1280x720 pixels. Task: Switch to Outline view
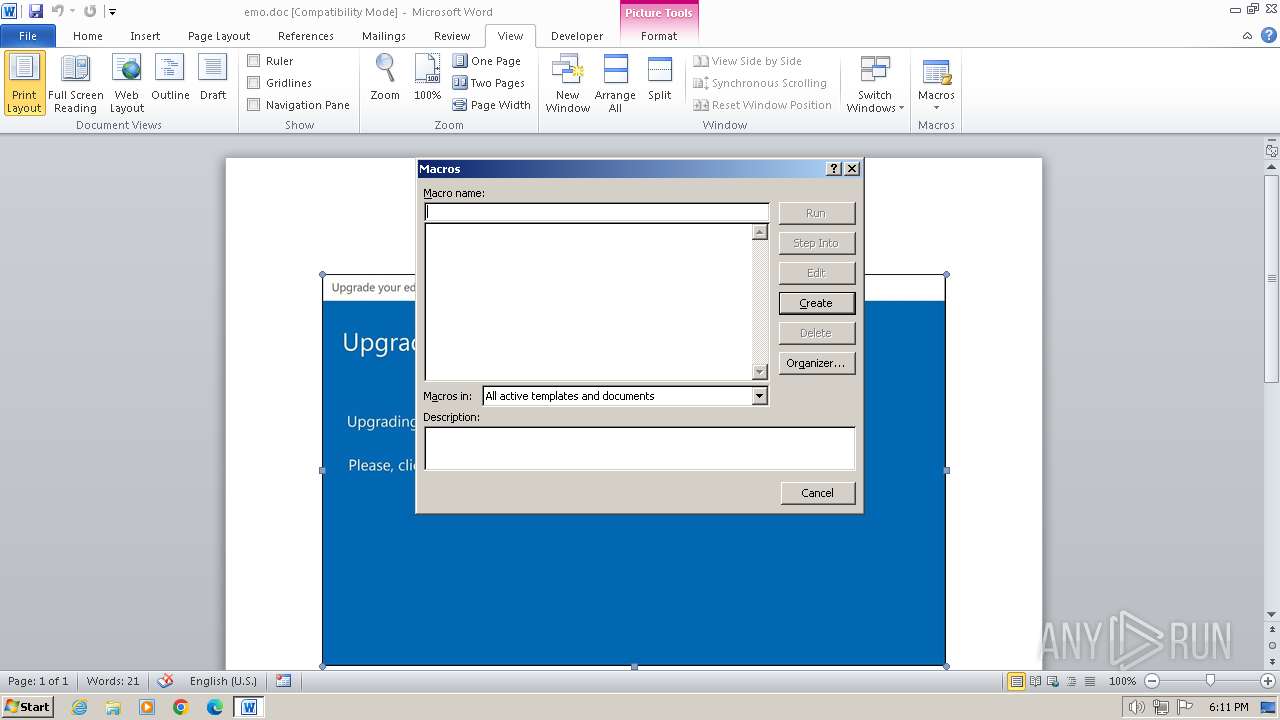point(170,78)
